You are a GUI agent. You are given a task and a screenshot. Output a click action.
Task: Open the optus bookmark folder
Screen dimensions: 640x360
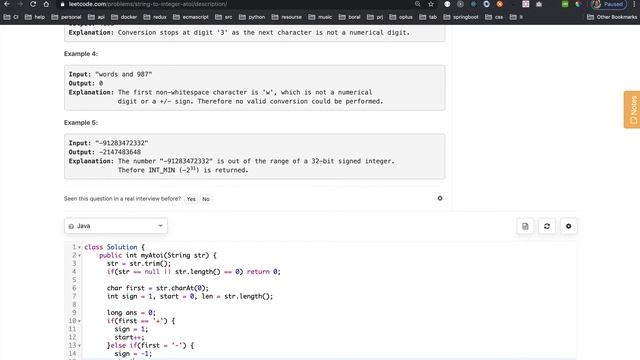pos(401,17)
